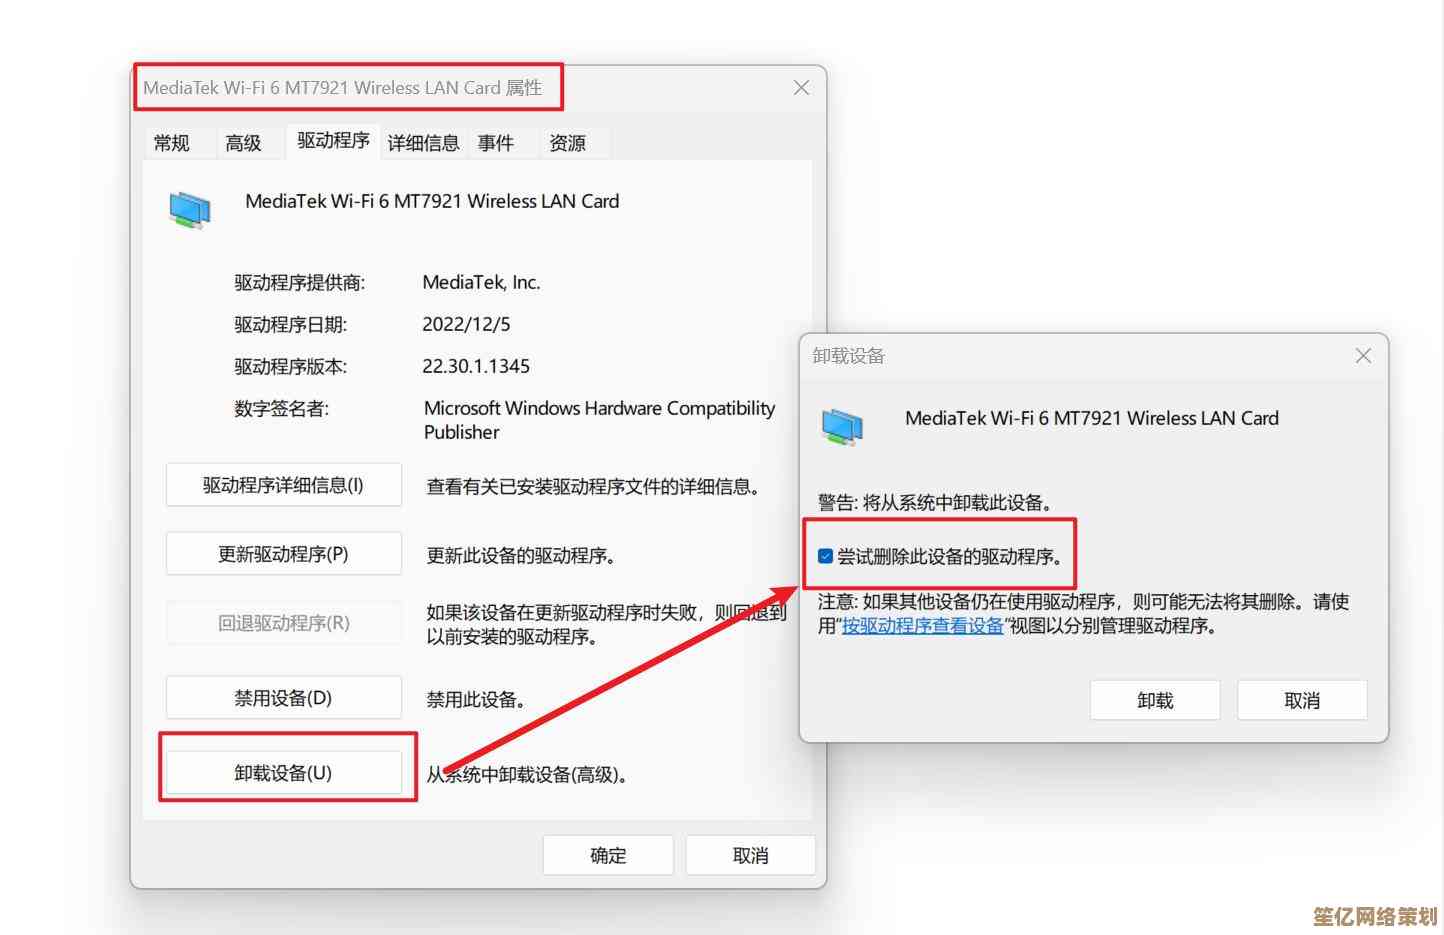The width and height of the screenshot is (1444, 935).
Task: Click 取消 in the uninstall dialog
Action: (x=1302, y=700)
